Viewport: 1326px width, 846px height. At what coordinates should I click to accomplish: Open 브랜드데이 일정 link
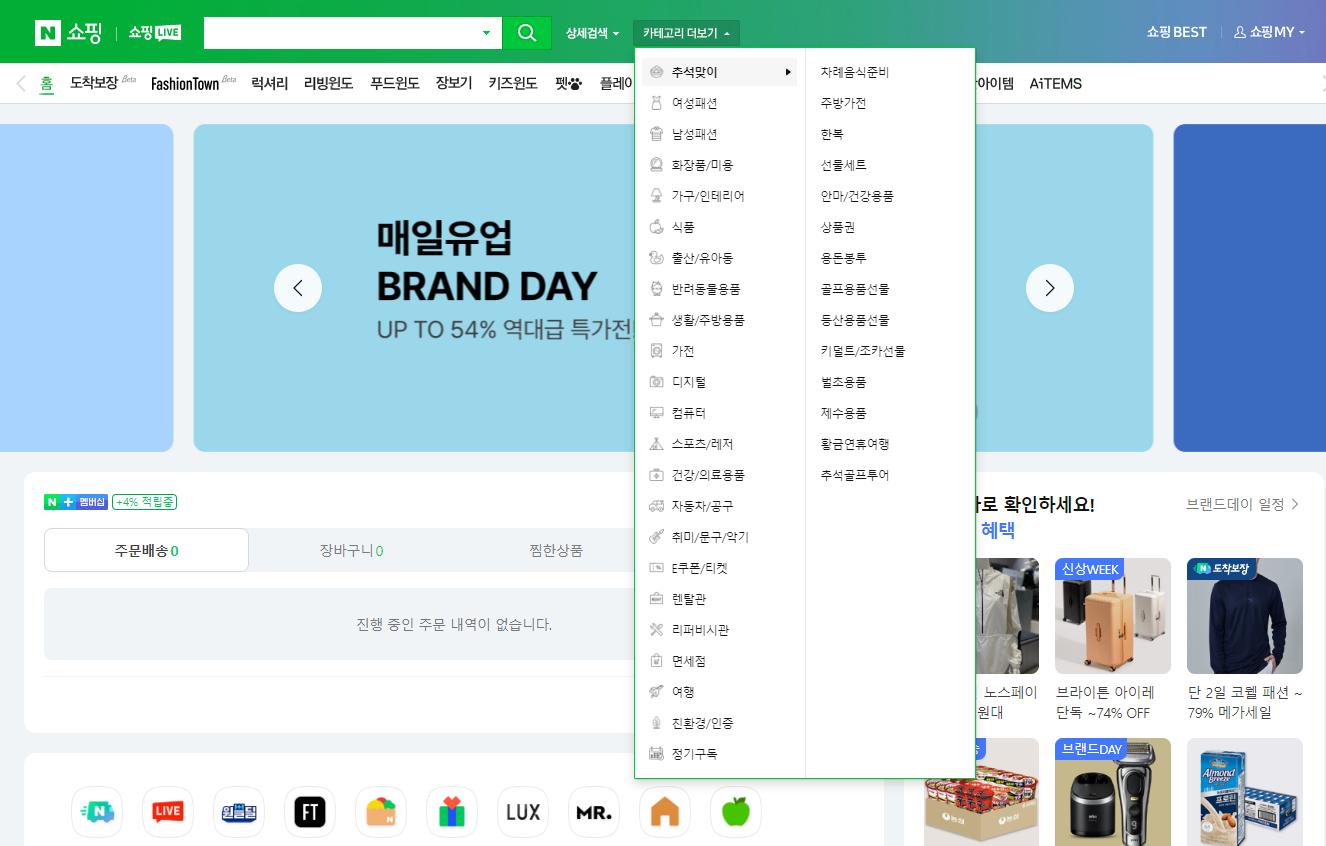tap(1243, 505)
